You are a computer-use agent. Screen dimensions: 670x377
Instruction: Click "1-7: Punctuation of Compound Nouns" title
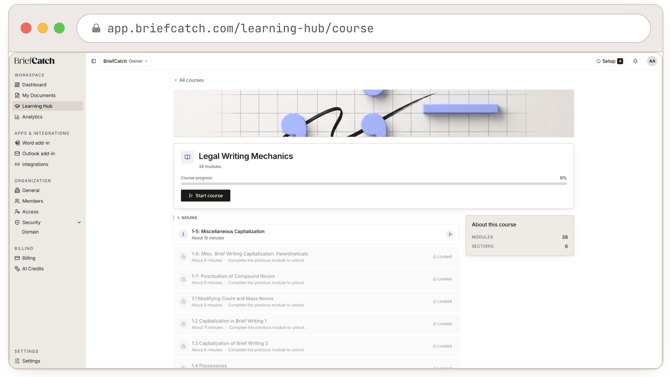tap(233, 276)
